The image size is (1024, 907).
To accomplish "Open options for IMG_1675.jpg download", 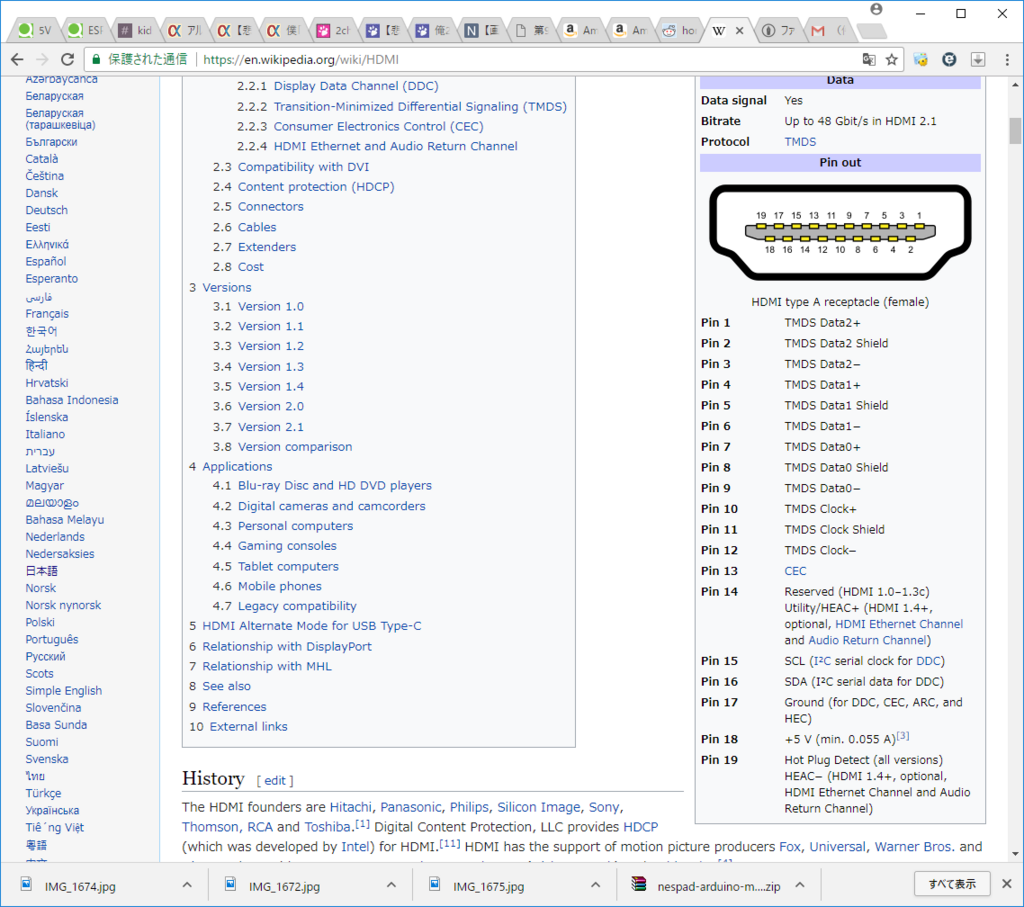I will click(x=596, y=885).
